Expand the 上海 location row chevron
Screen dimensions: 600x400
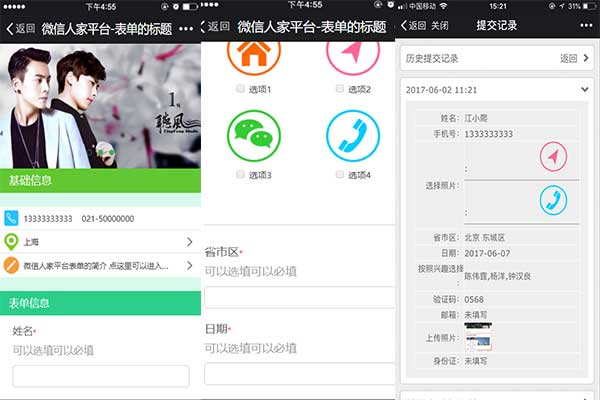tap(189, 242)
